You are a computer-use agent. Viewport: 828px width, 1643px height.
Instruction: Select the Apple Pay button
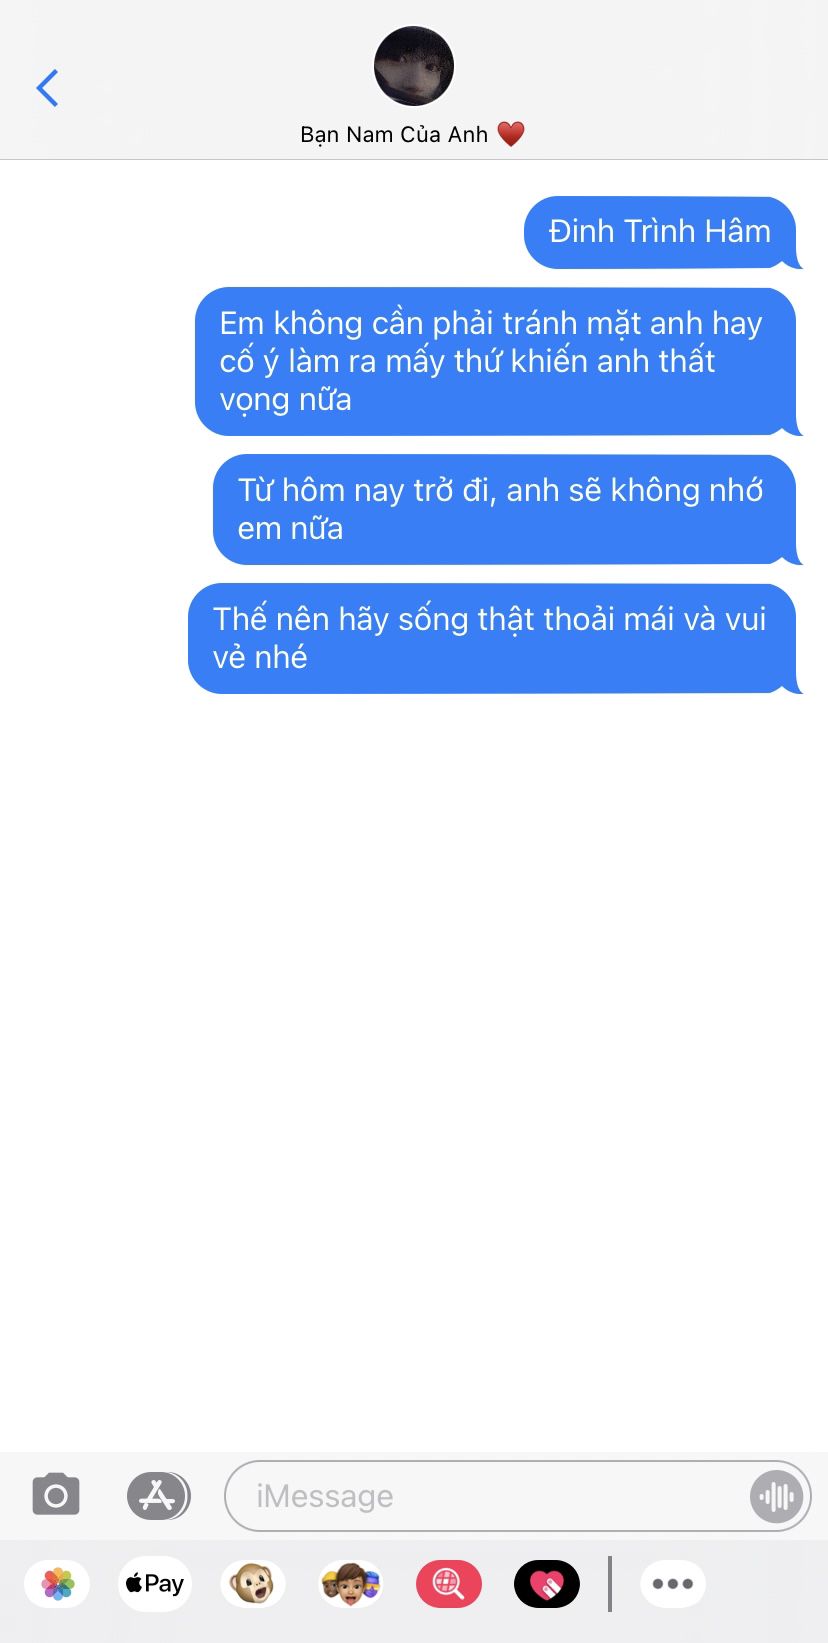[154, 1583]
